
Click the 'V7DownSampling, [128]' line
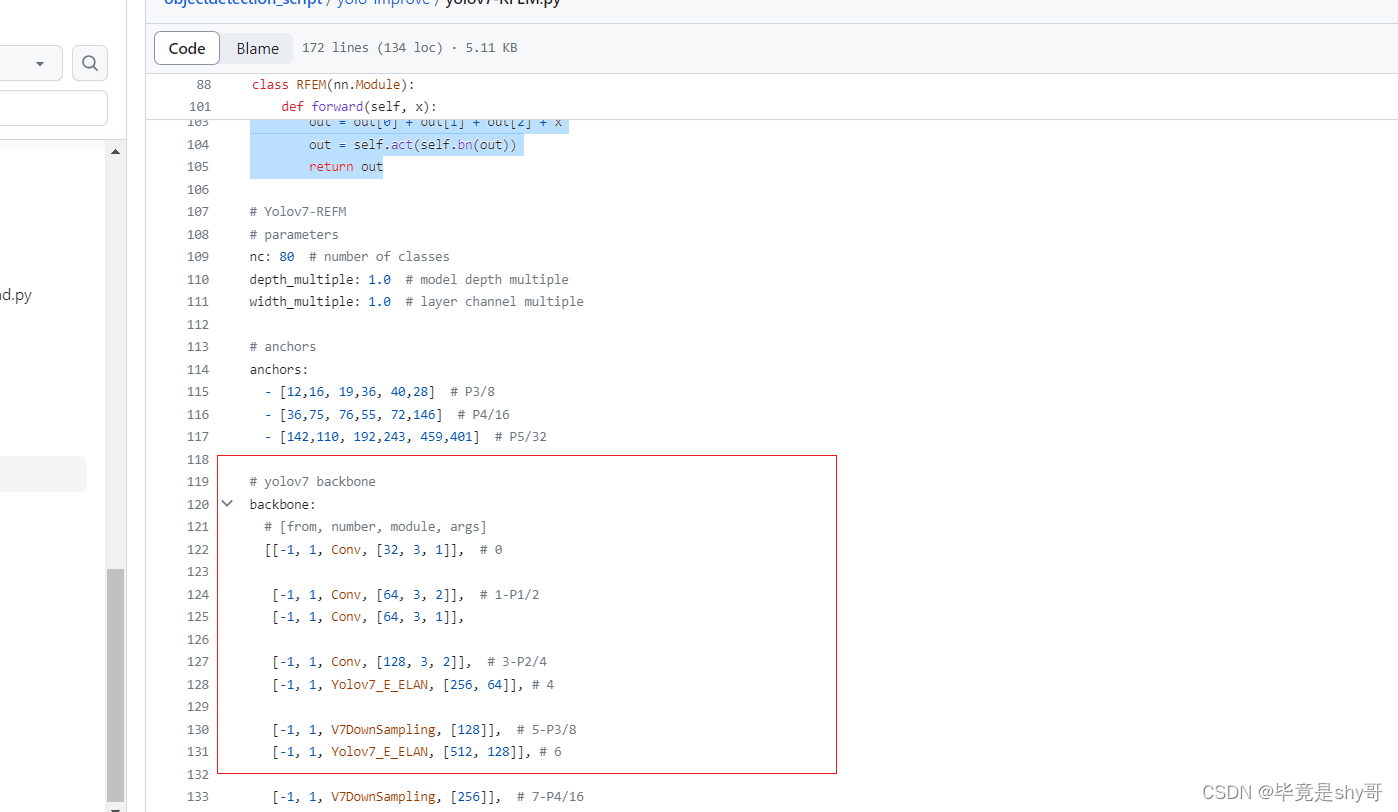(424, 729)
